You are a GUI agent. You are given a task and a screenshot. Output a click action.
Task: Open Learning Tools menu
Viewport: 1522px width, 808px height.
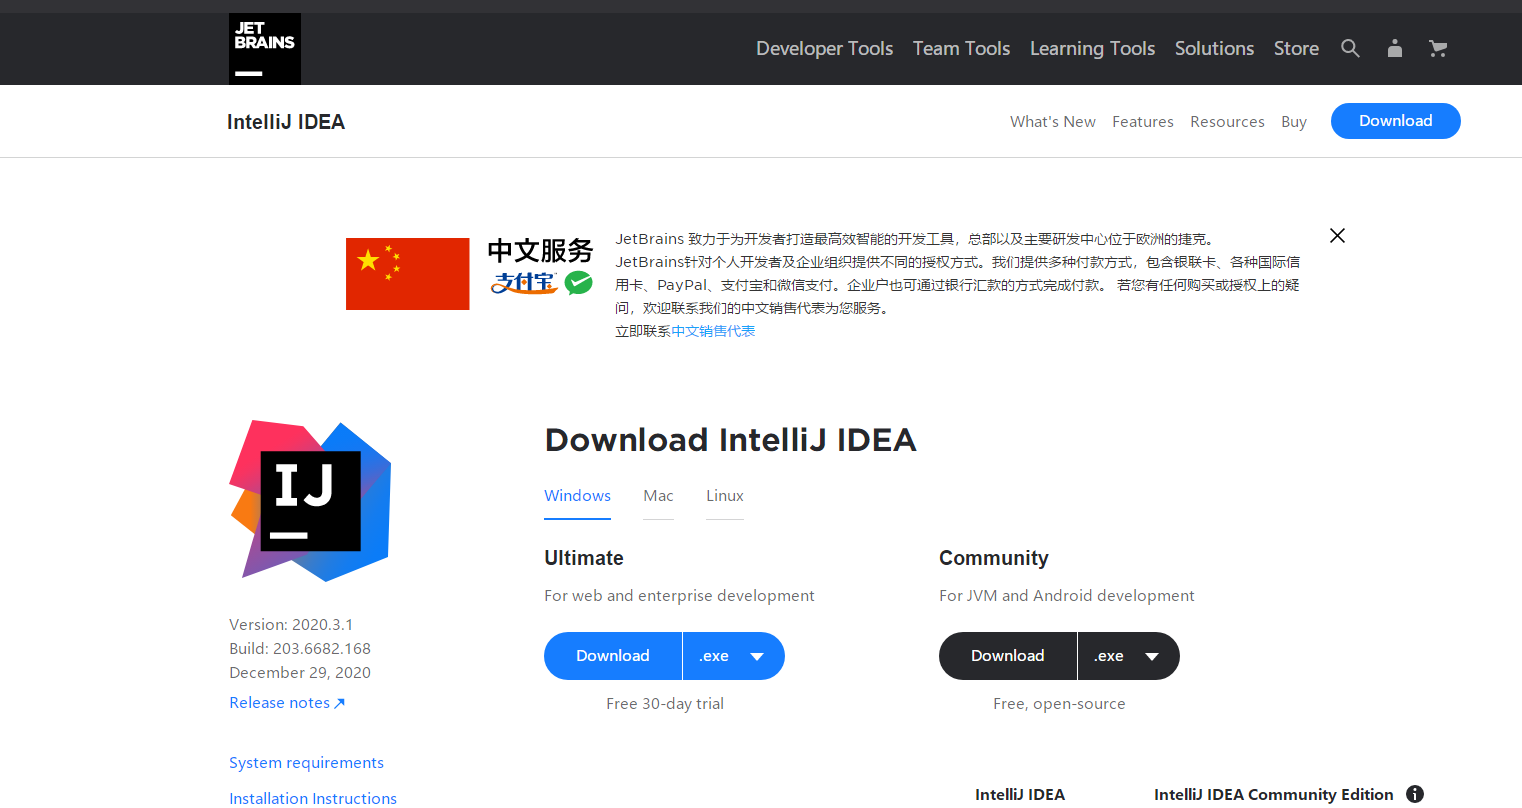point(1092,48)
